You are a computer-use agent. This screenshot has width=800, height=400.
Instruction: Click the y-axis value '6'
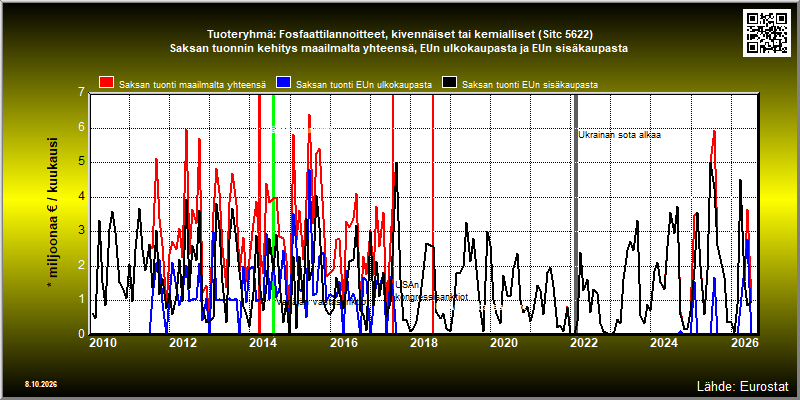coord(82,128)
